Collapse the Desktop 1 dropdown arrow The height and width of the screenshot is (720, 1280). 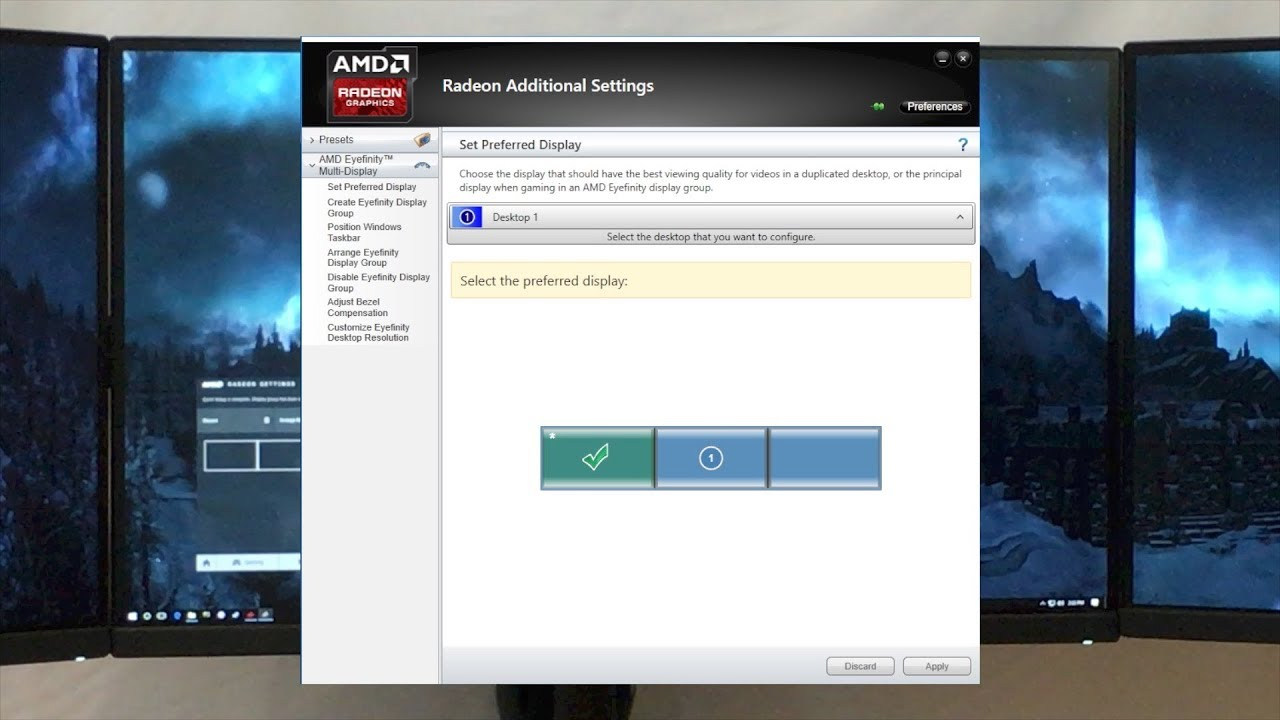tap(960, 217)
